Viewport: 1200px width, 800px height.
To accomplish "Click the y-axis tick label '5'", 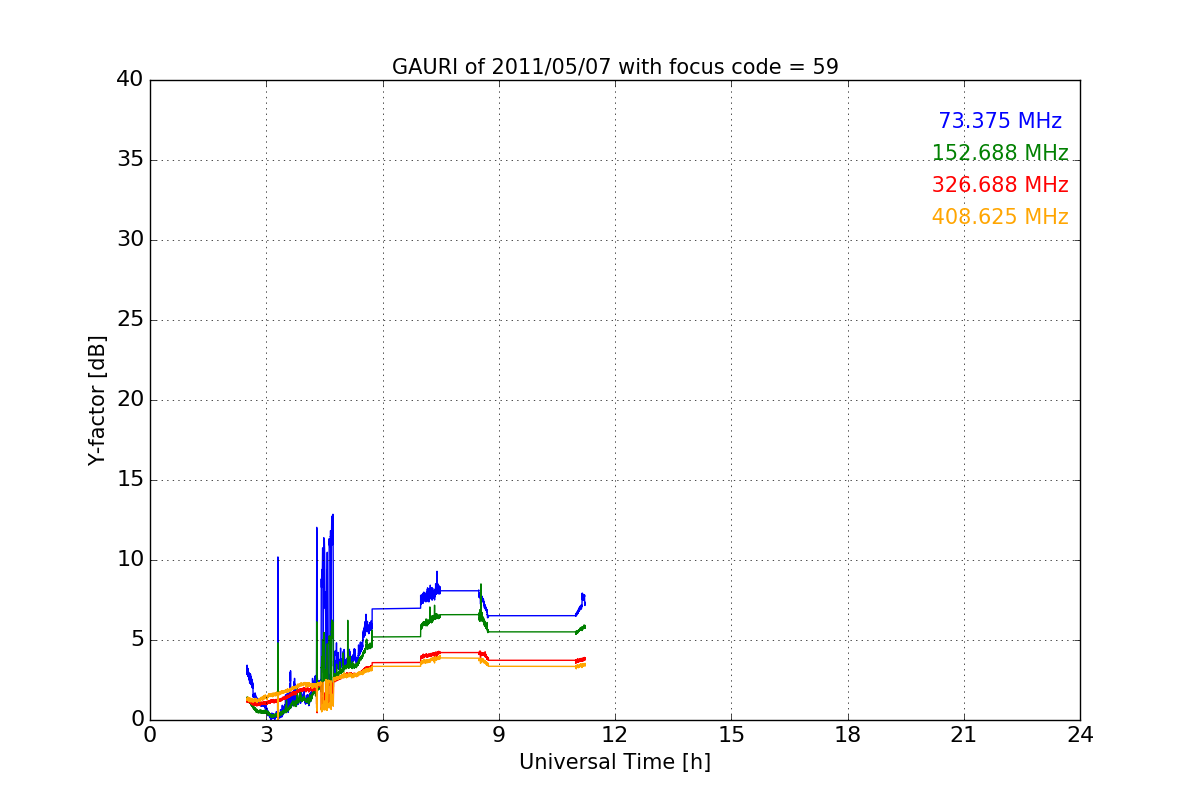I will [x=137, y=640].
